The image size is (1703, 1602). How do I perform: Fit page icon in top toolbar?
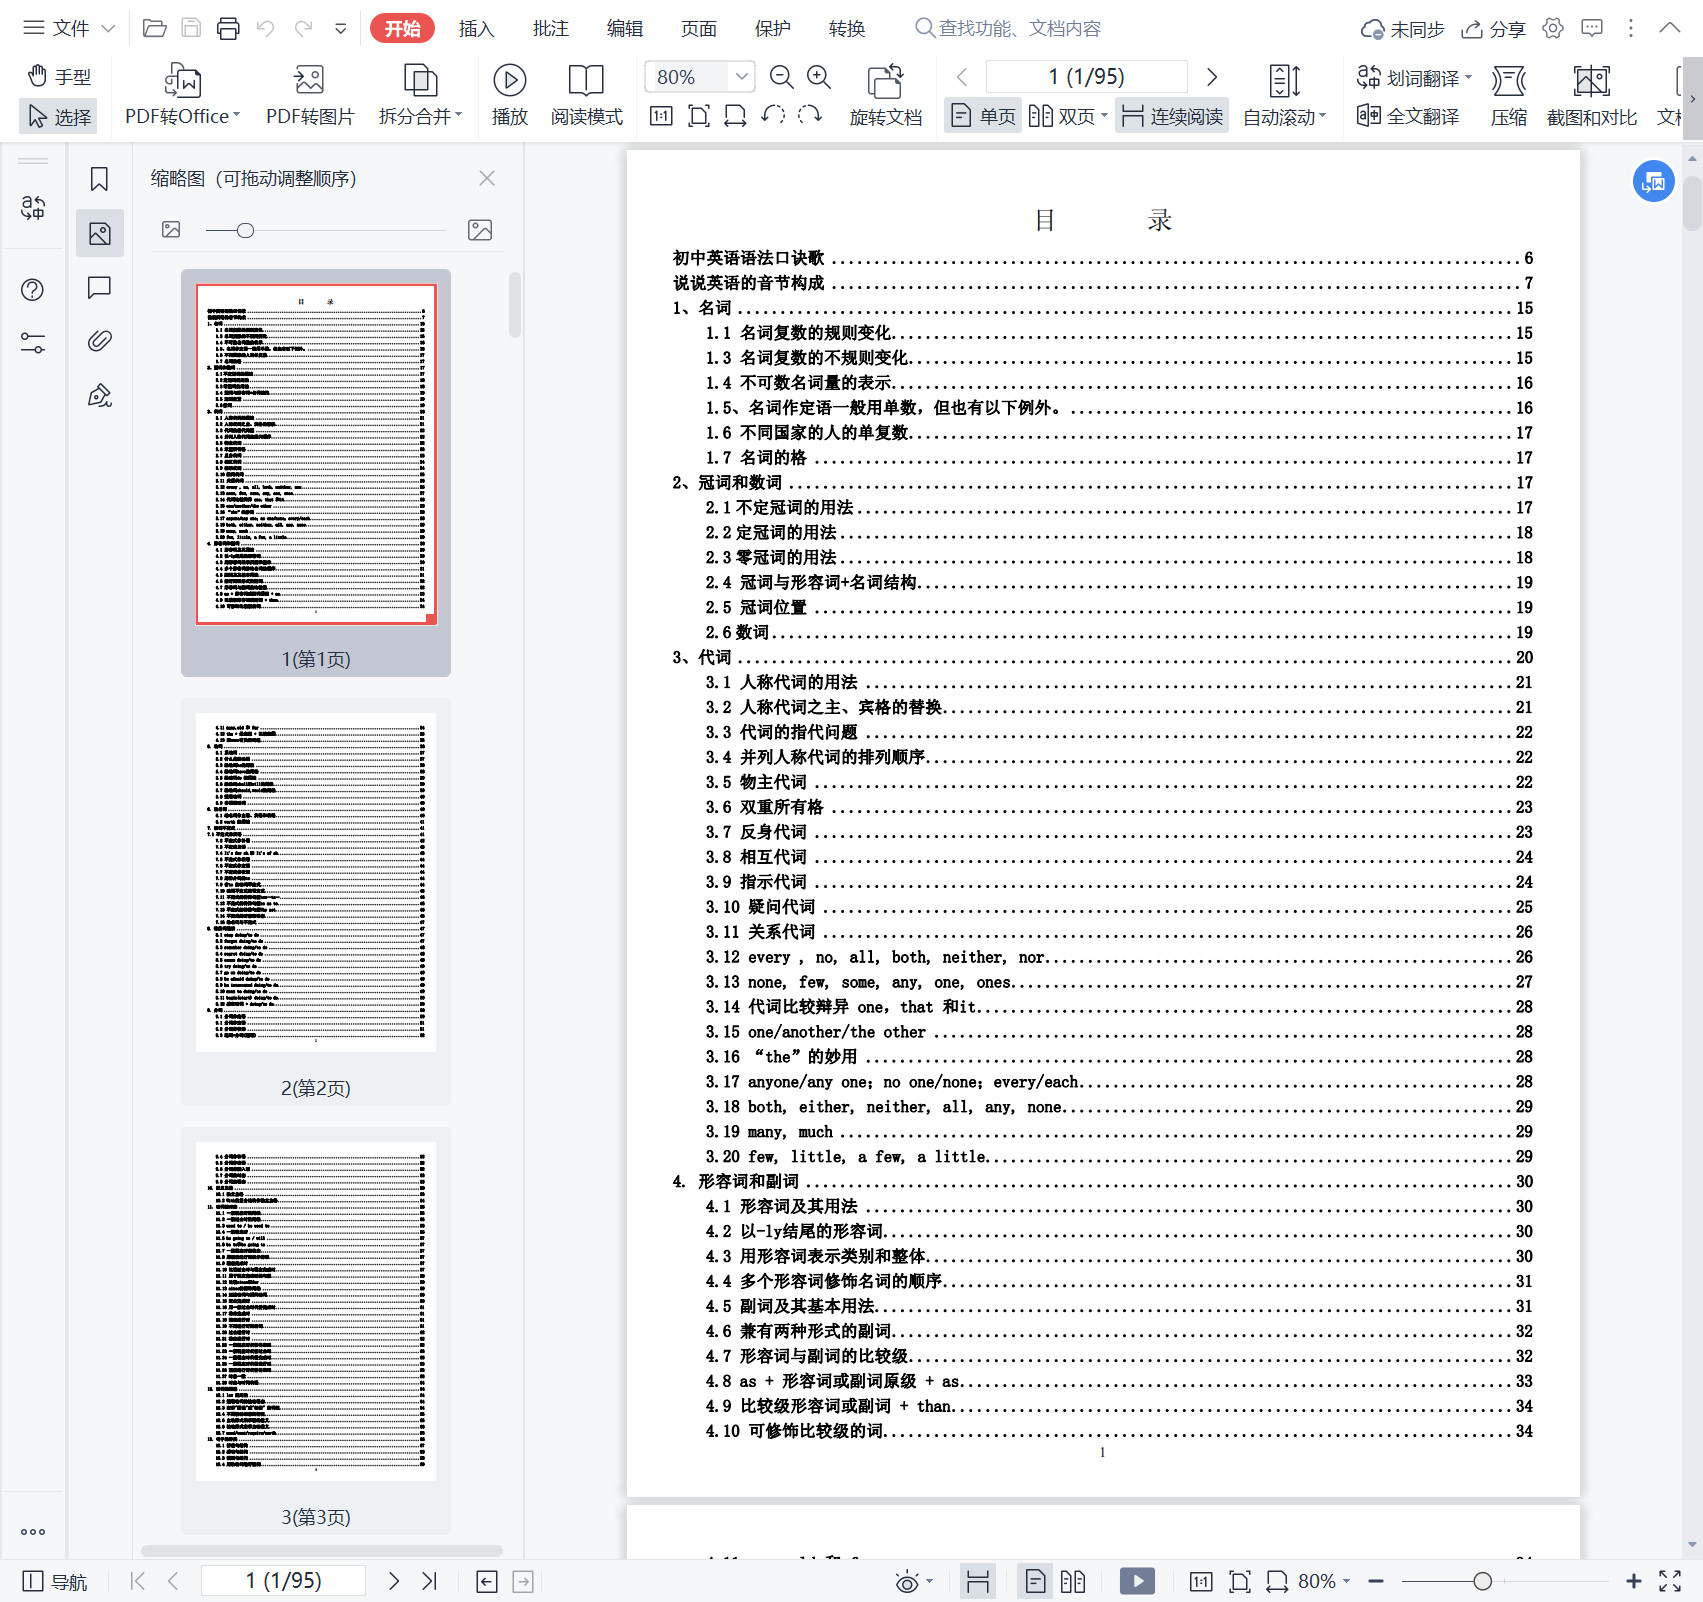point(699,116)
